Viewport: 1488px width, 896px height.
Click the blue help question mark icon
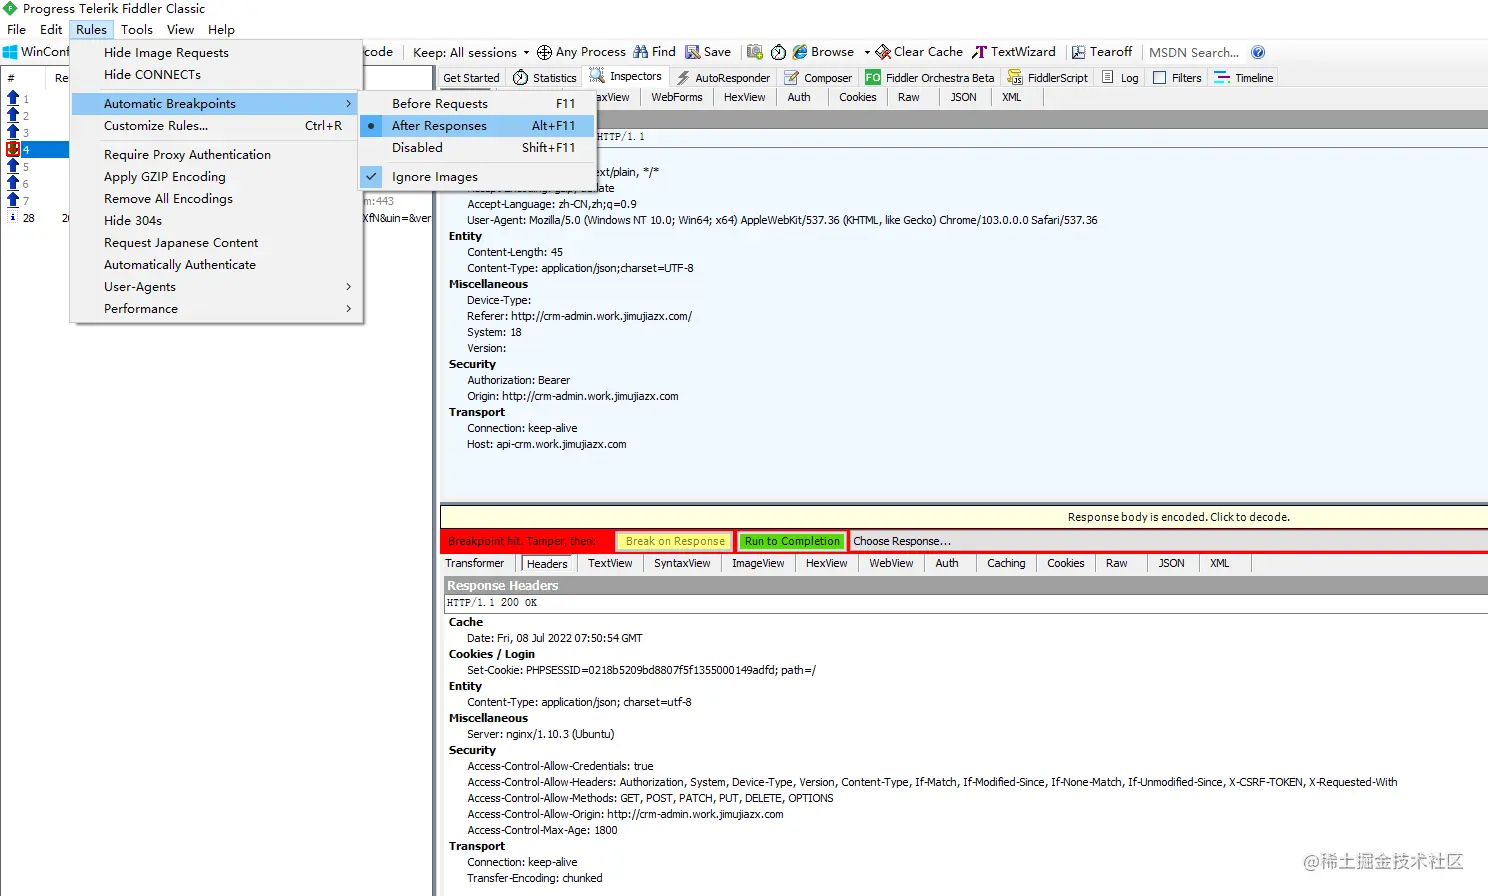pyautogui.click(x=1258, y=52)
